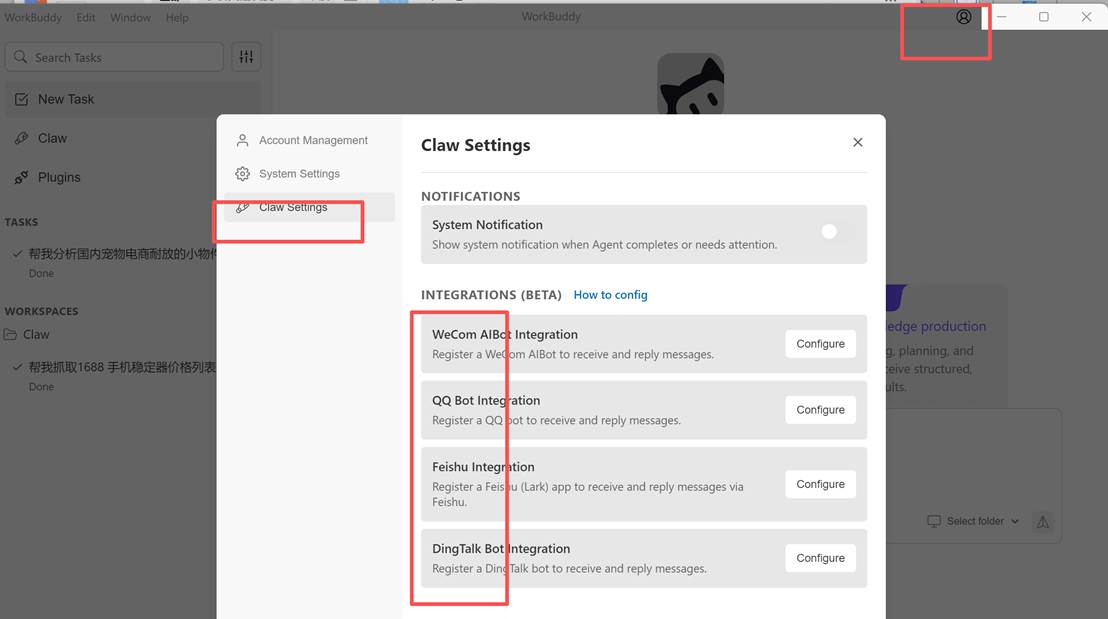1108x619 pixels.
Task: Click the INTEGRATIONS (BETA) heading
Action: coord(491,295)
